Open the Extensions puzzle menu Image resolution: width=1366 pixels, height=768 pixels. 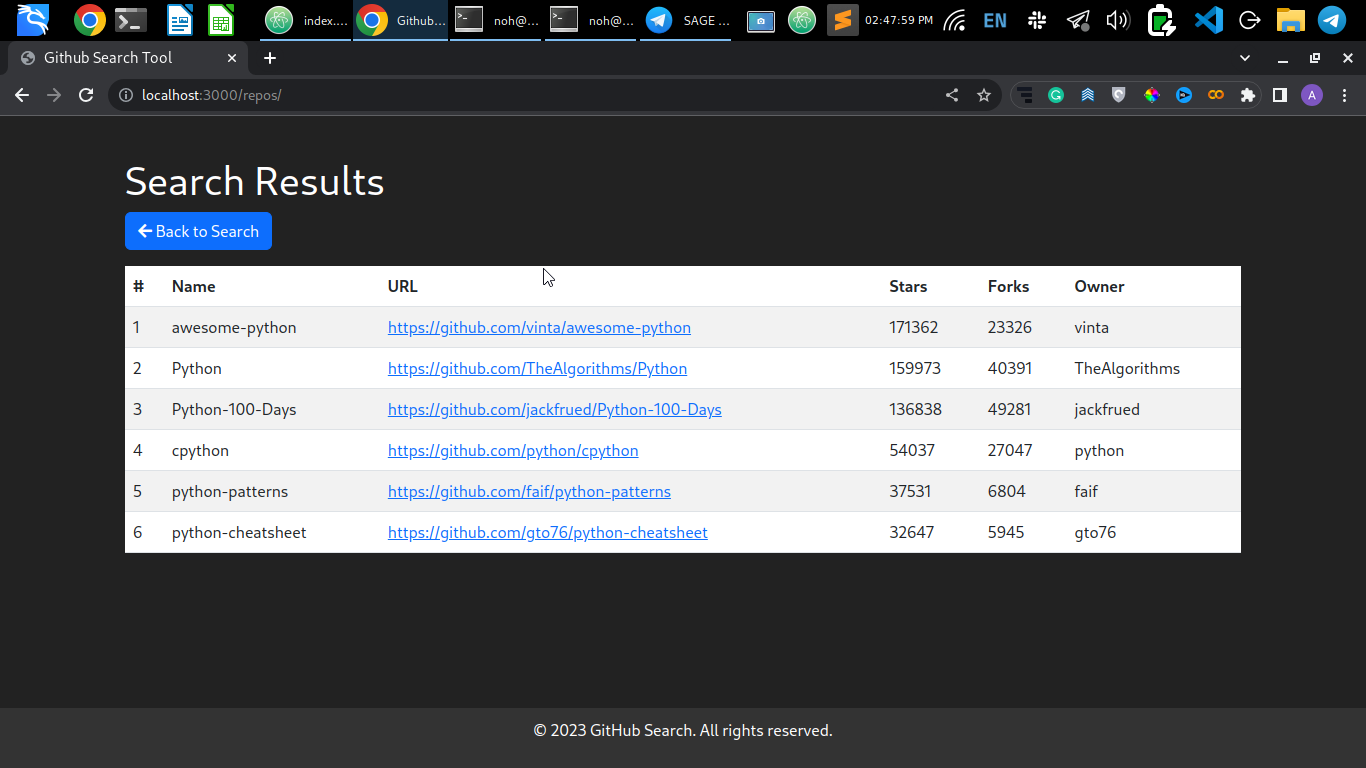(1248, 95)
